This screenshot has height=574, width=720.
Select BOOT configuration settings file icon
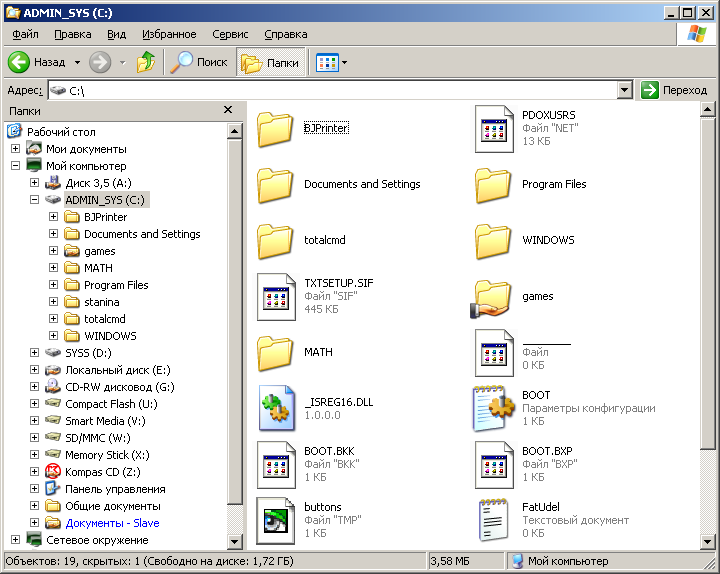pos(494,408)
